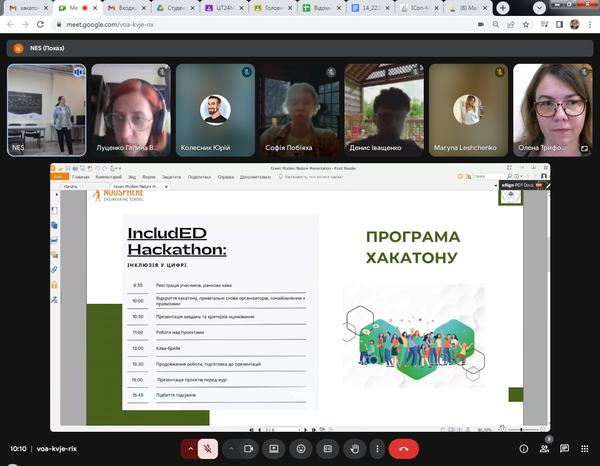Leave the call with red hang-up button
The height and width of the screenshot is (466, 600).
[x=404, y=449]
